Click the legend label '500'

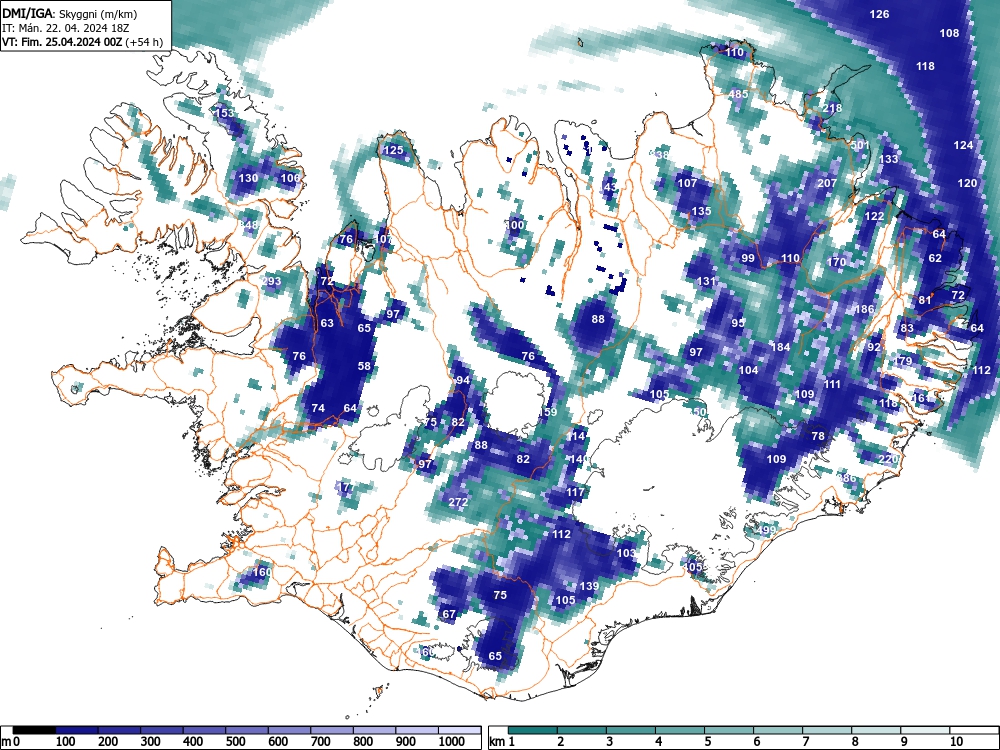pos(235,741)
